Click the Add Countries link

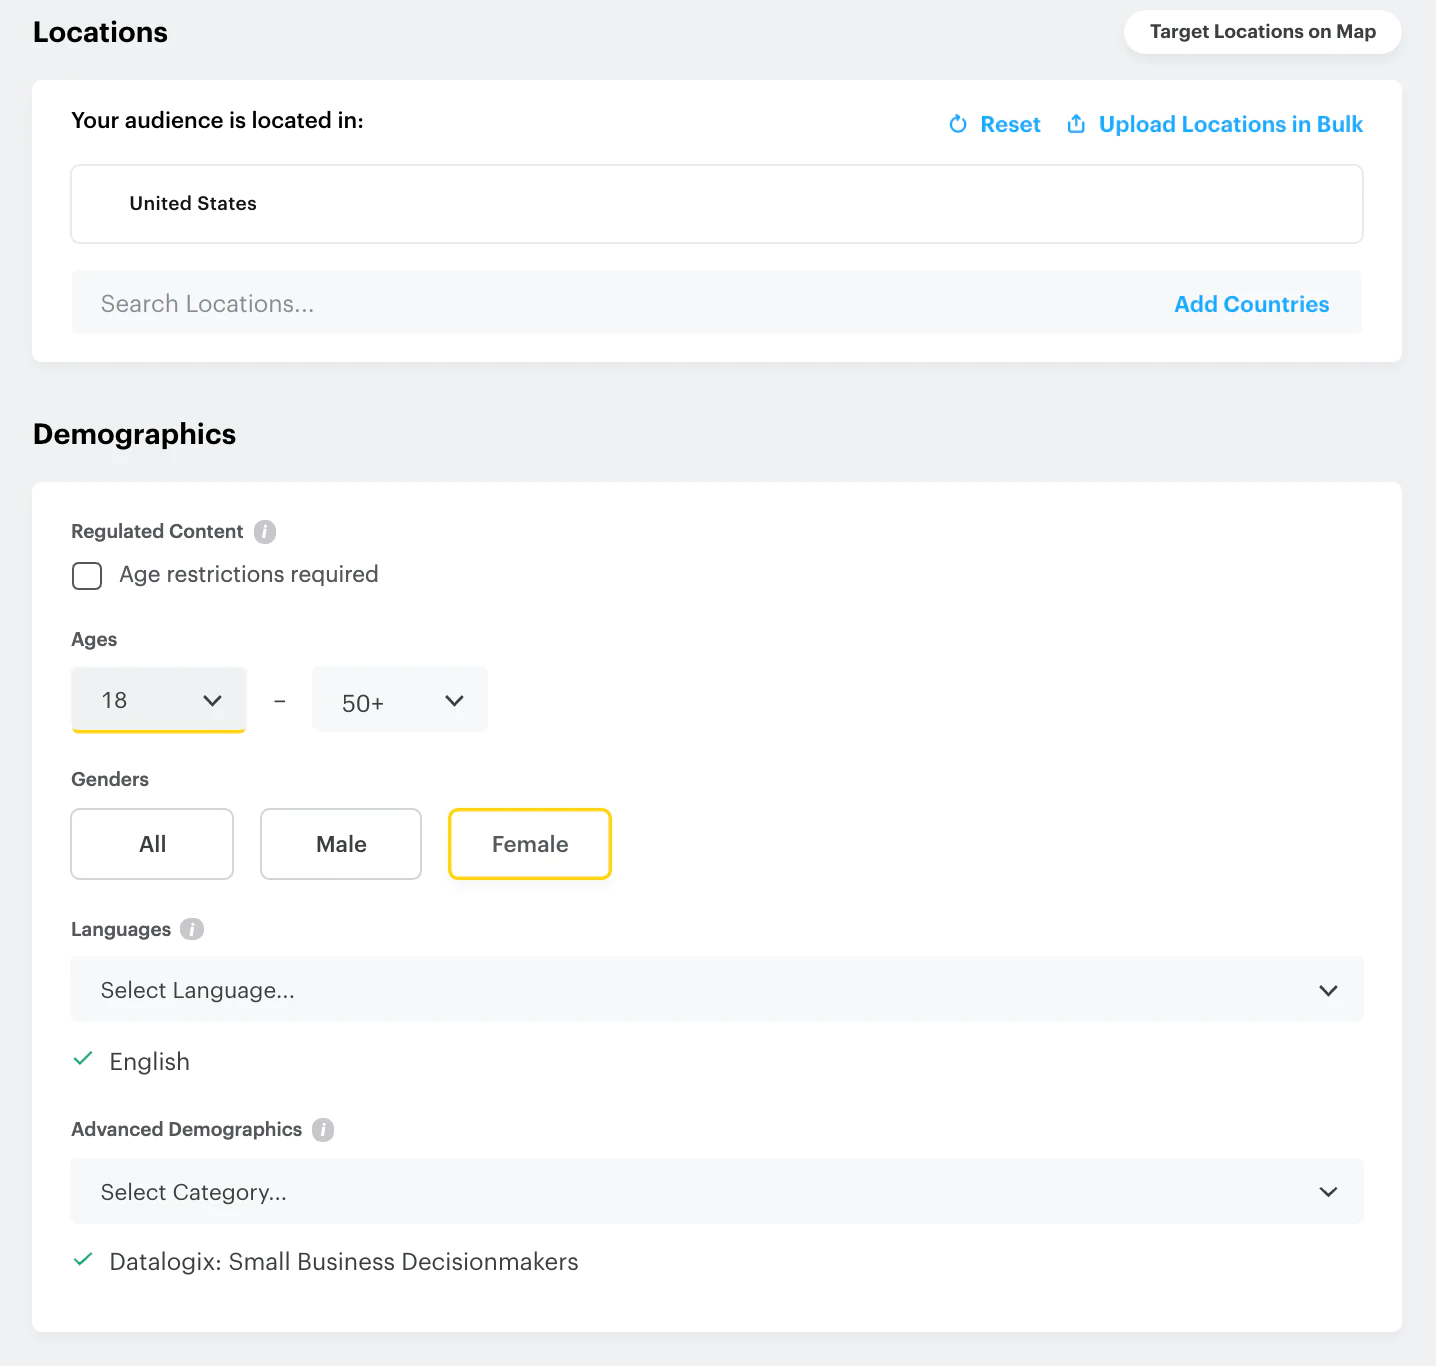coord(1251,304)
